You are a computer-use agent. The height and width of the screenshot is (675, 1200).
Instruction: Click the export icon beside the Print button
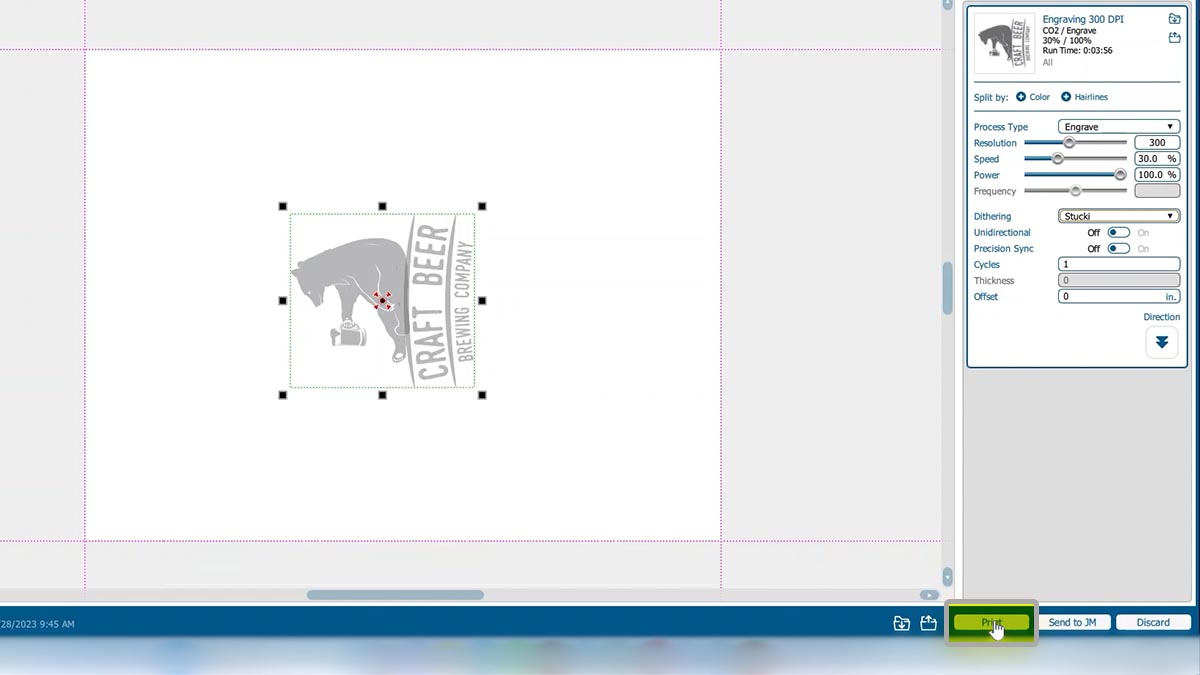[x=927, y=623]
